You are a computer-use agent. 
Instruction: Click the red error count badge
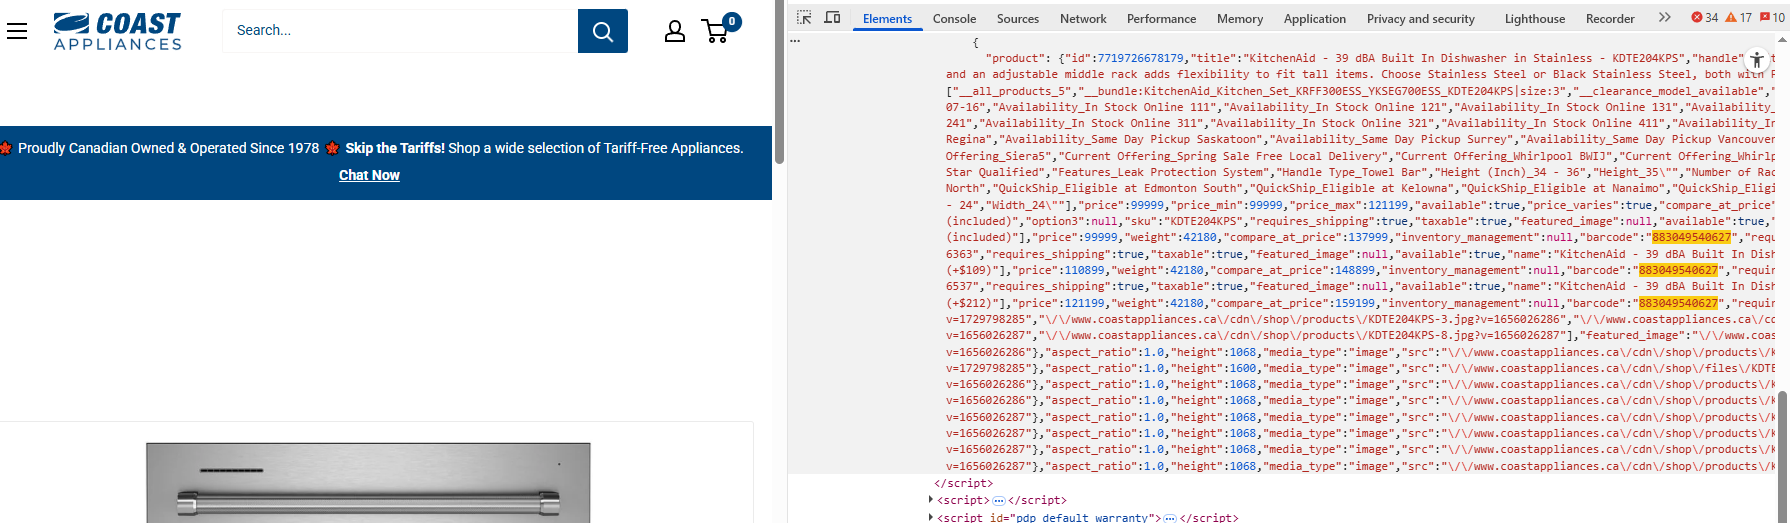pos(1704,18)
